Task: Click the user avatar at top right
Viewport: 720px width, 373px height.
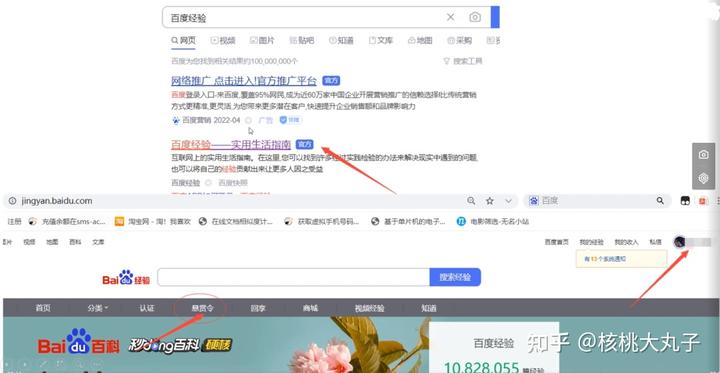Action: tap(680, 242)
